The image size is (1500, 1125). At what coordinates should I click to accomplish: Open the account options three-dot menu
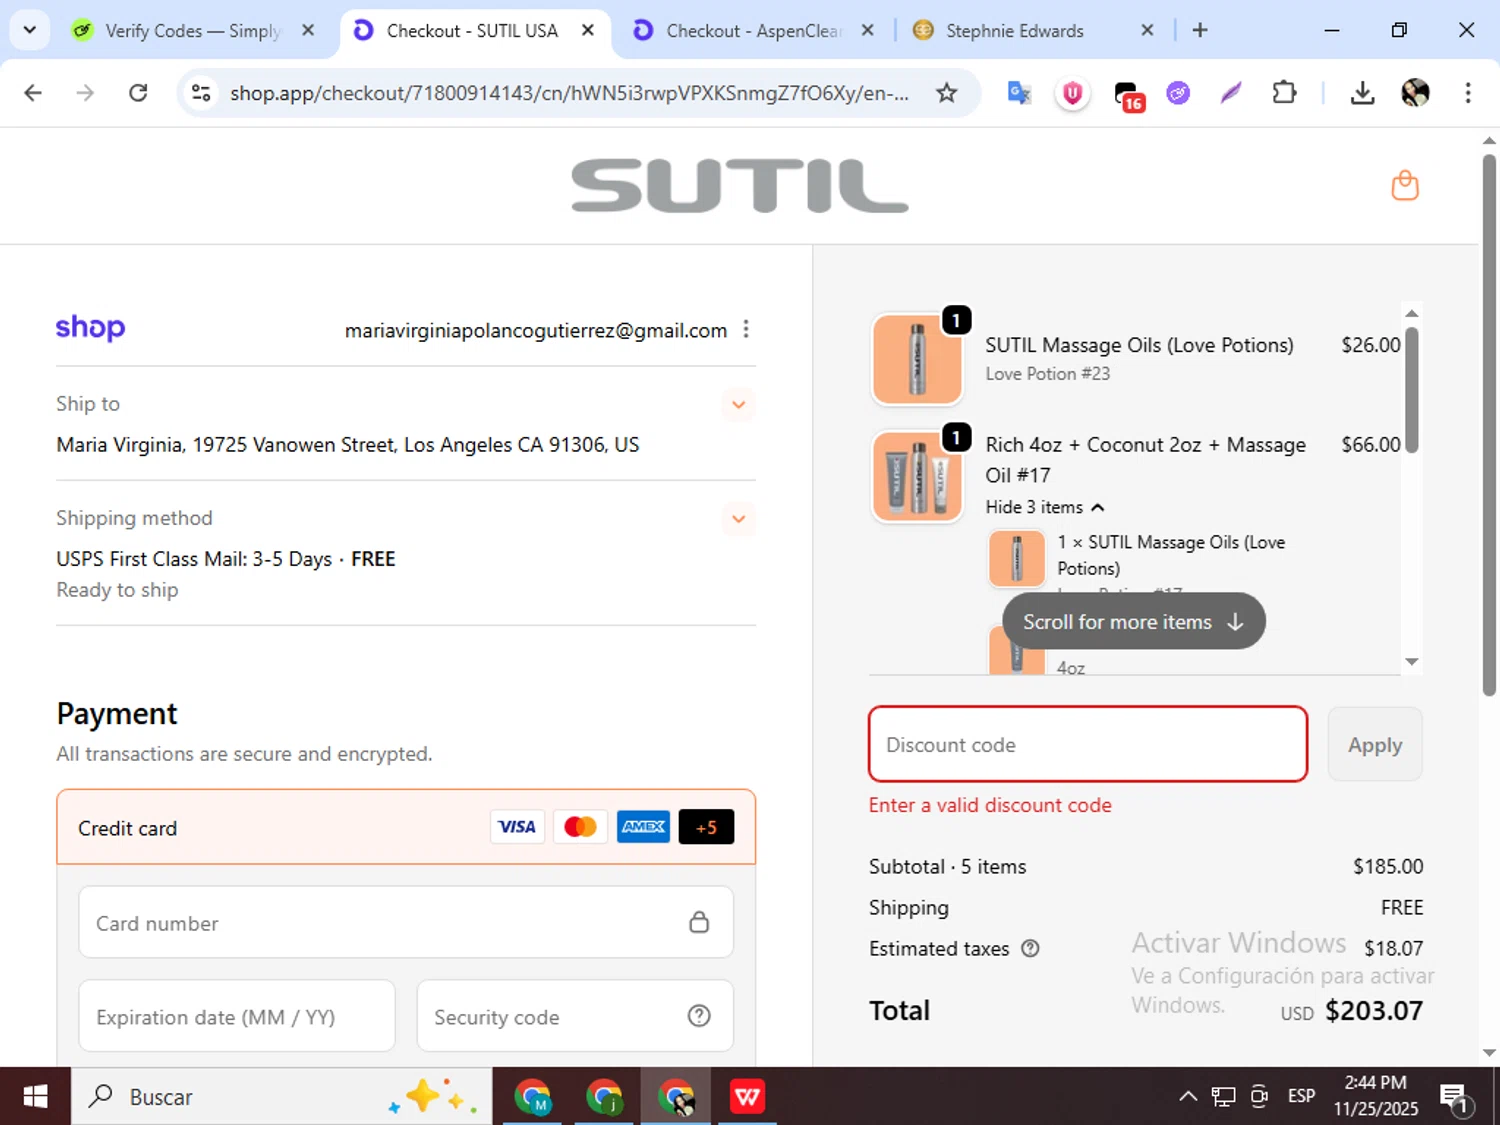pos(746,329)
